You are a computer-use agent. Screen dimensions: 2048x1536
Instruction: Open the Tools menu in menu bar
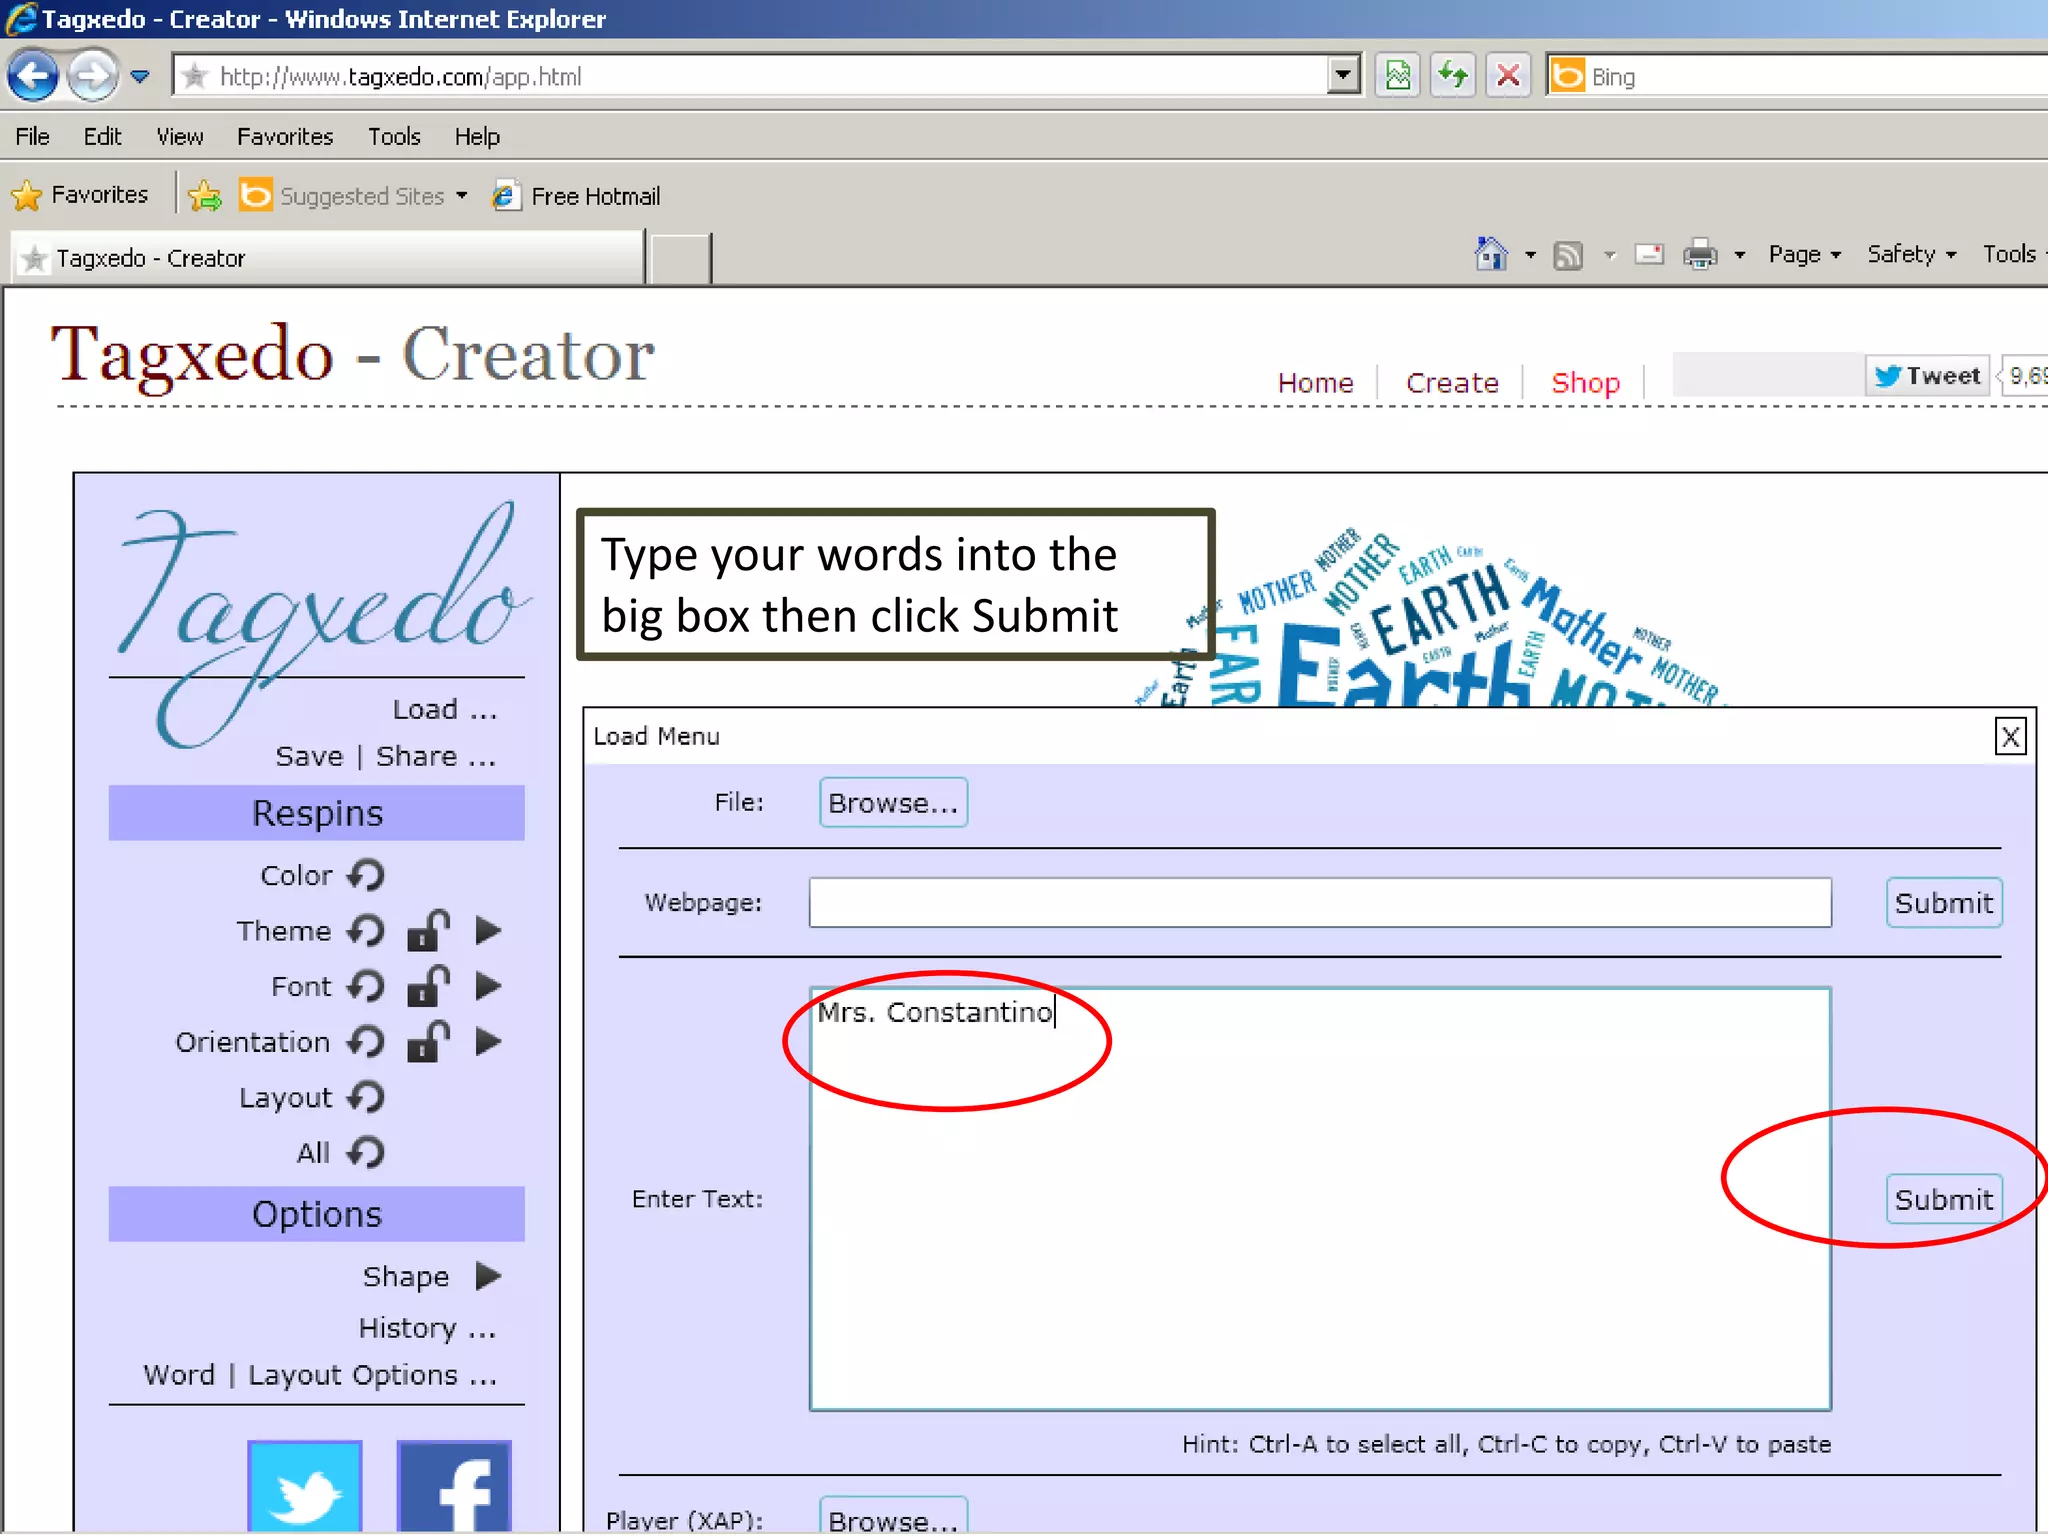tap(394, 137)
